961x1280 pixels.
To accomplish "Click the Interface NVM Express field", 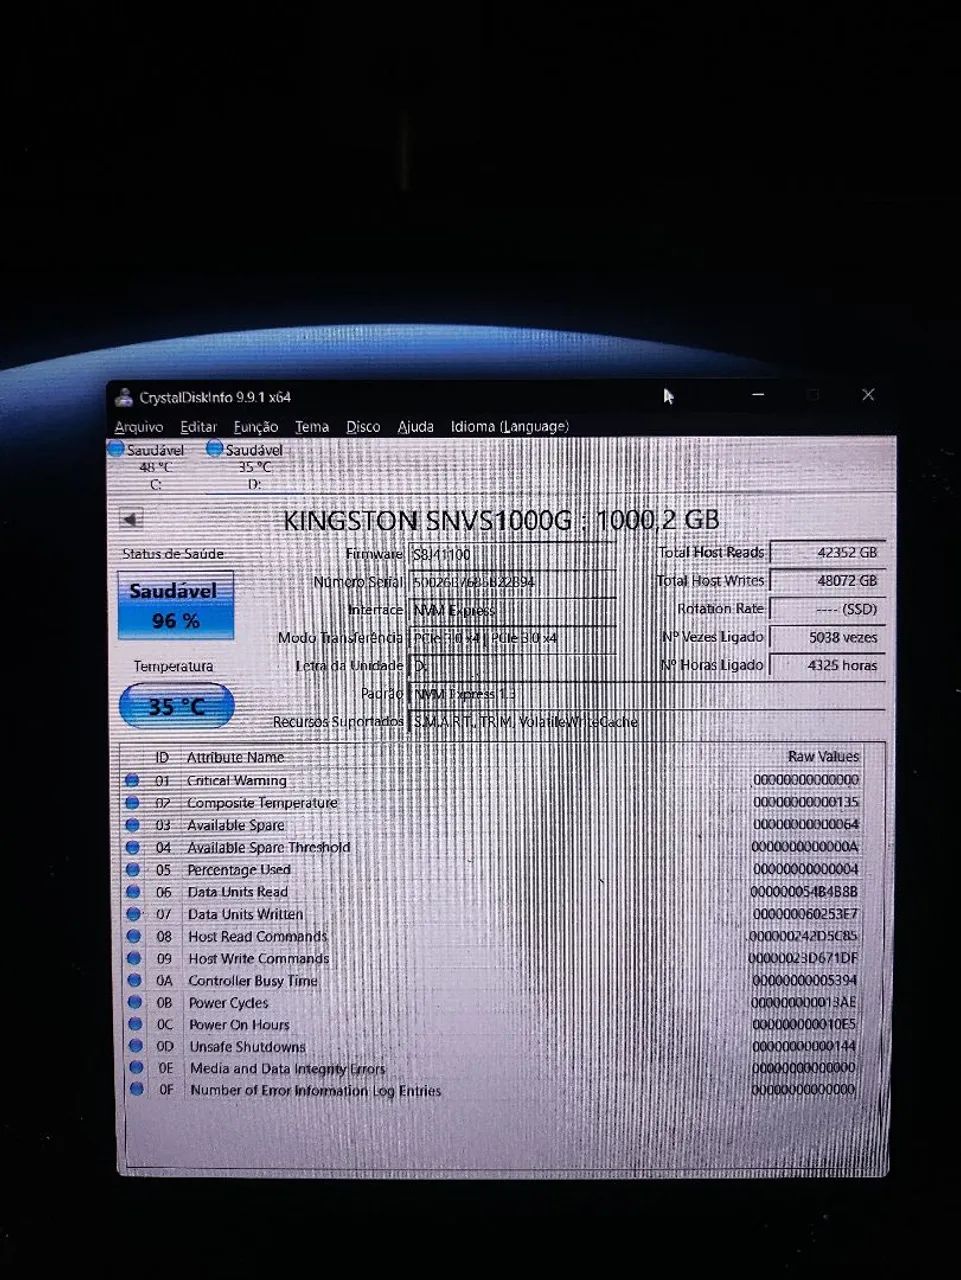I will [x=512, y=610].
